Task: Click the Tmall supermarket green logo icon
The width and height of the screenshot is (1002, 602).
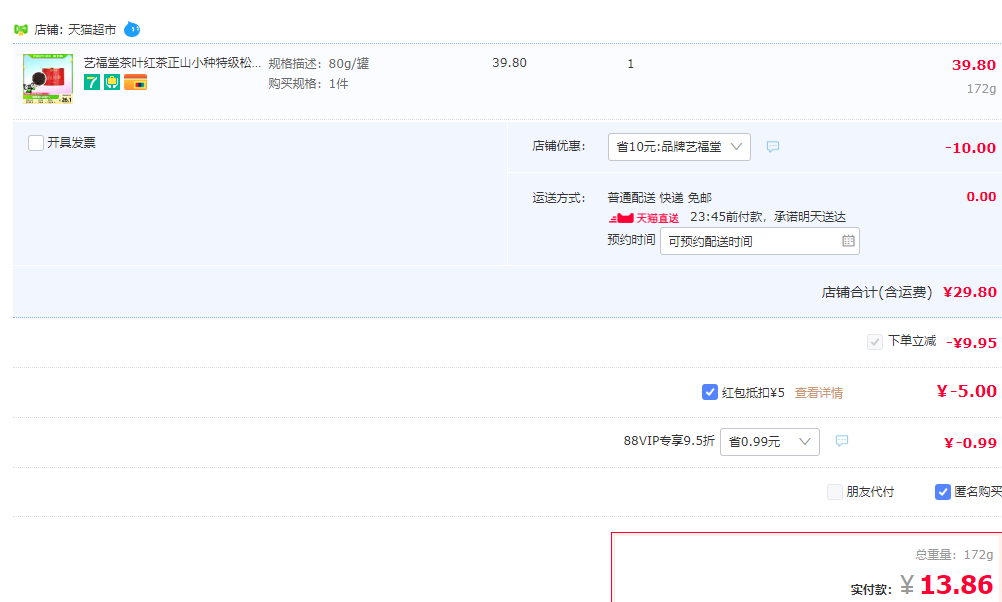Action: 21,29
